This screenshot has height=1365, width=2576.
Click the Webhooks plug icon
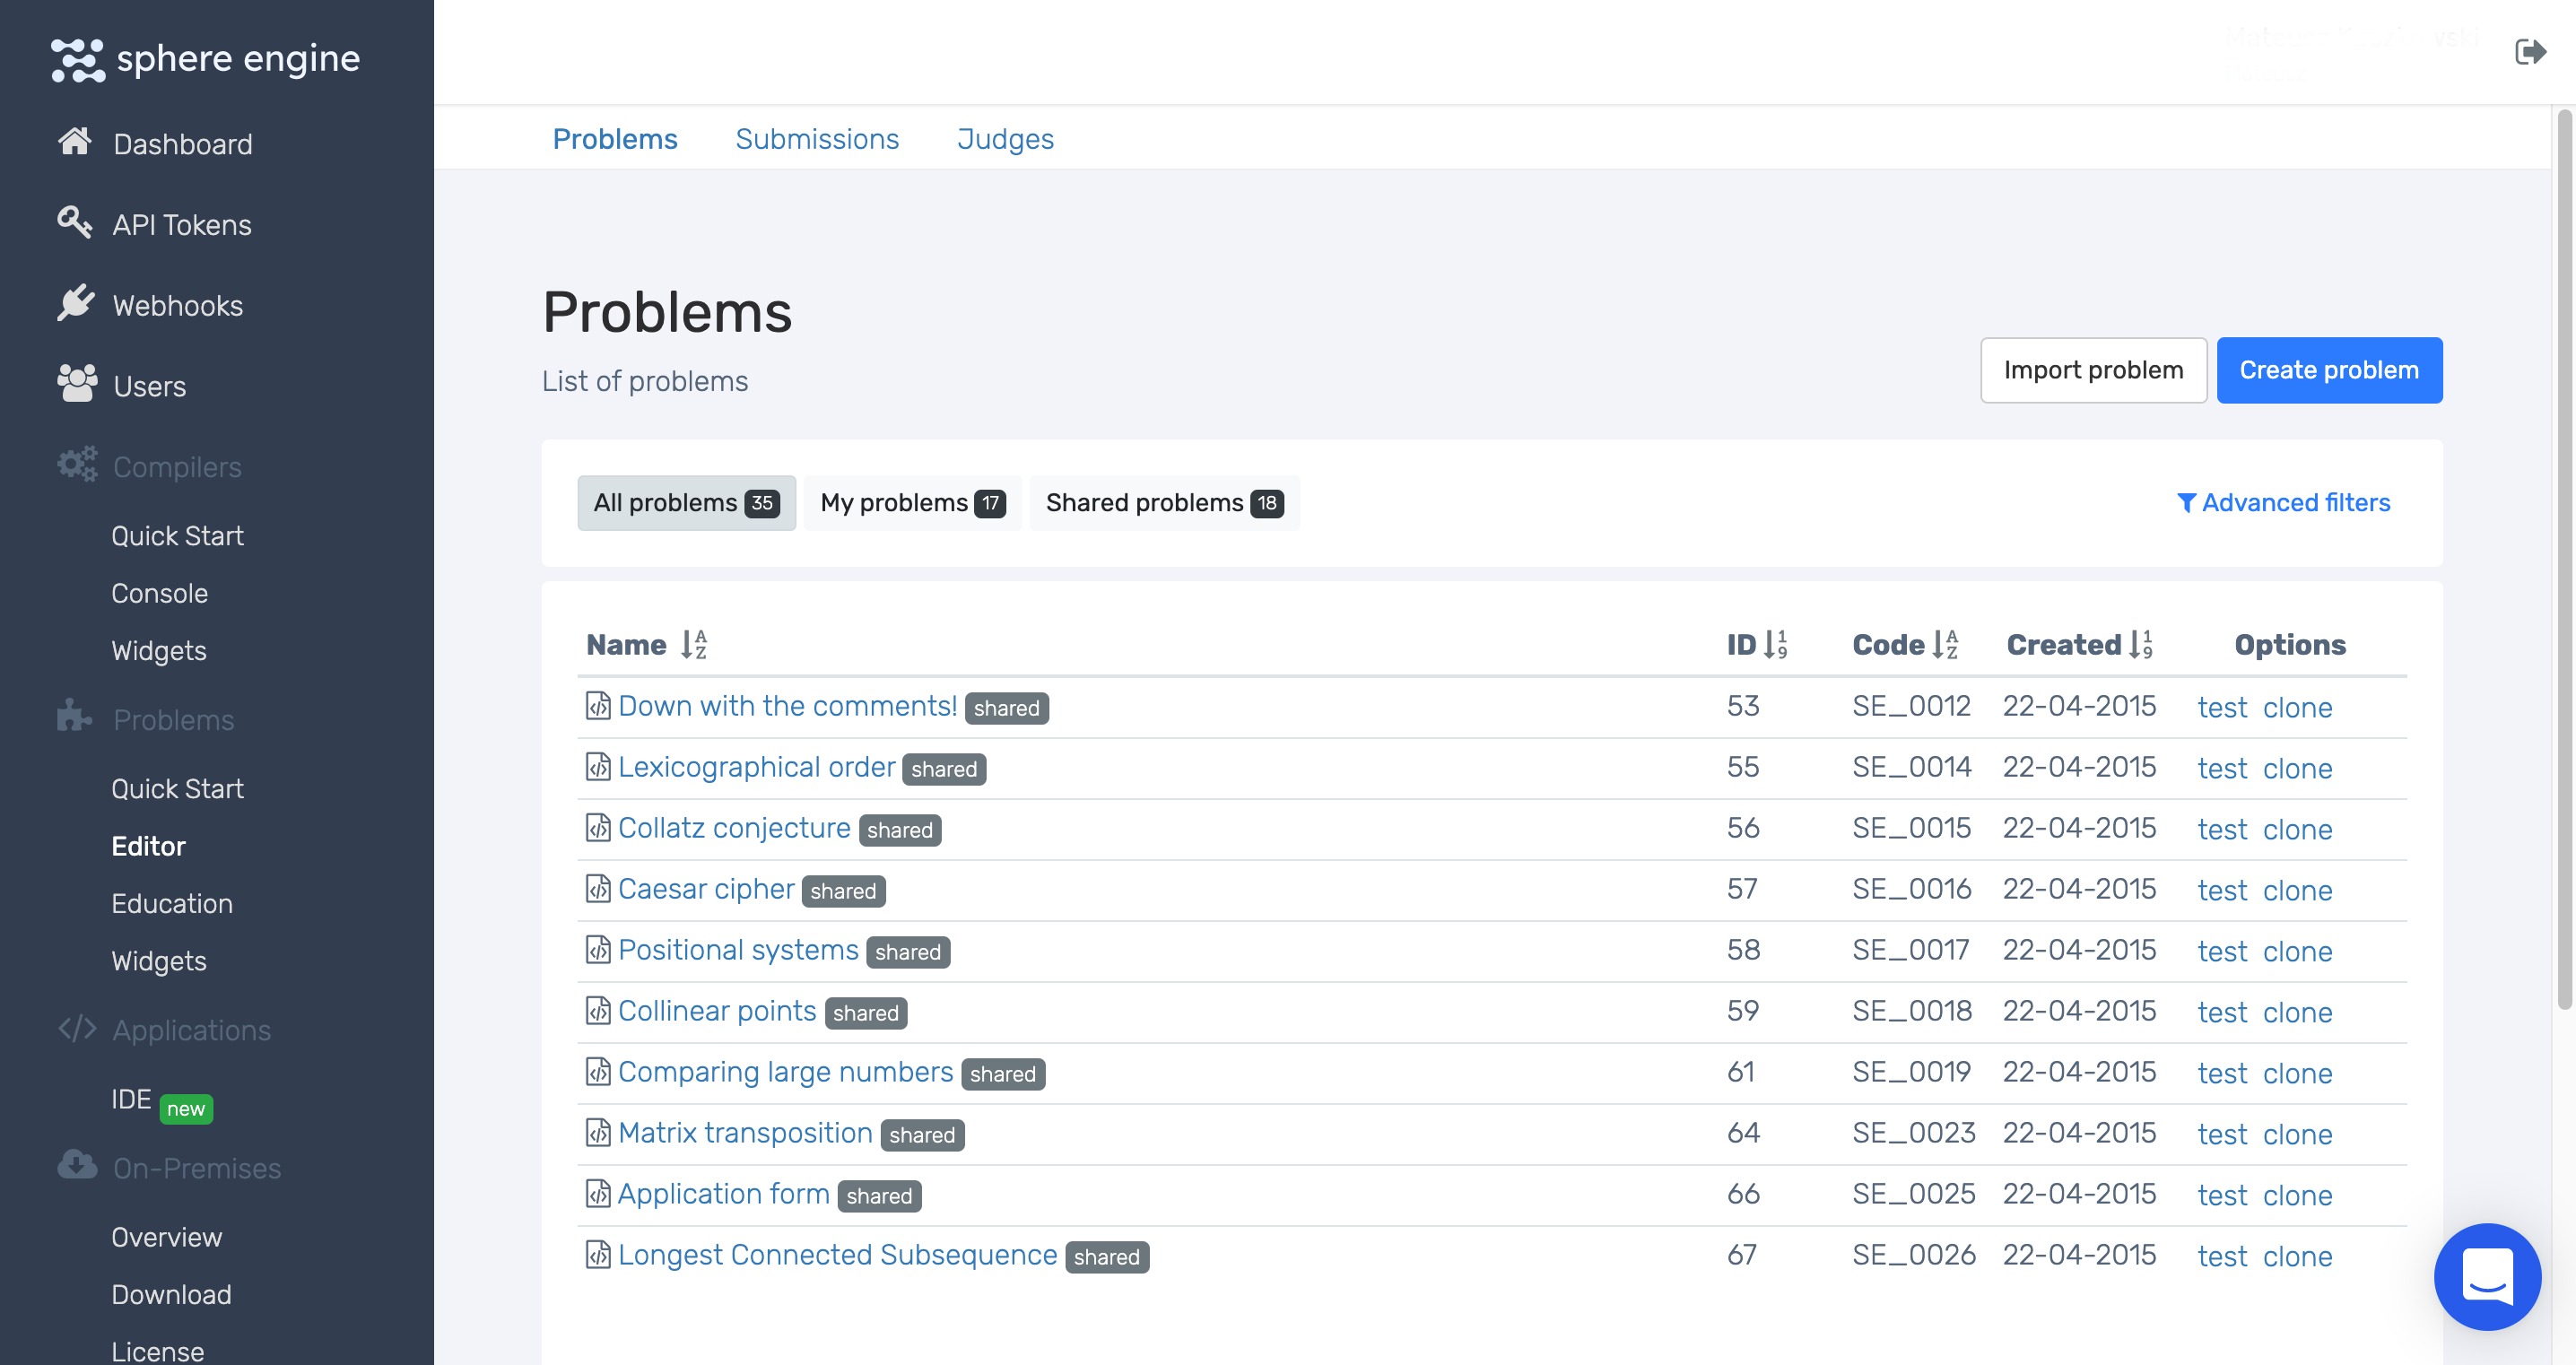(x=75, y=303)
